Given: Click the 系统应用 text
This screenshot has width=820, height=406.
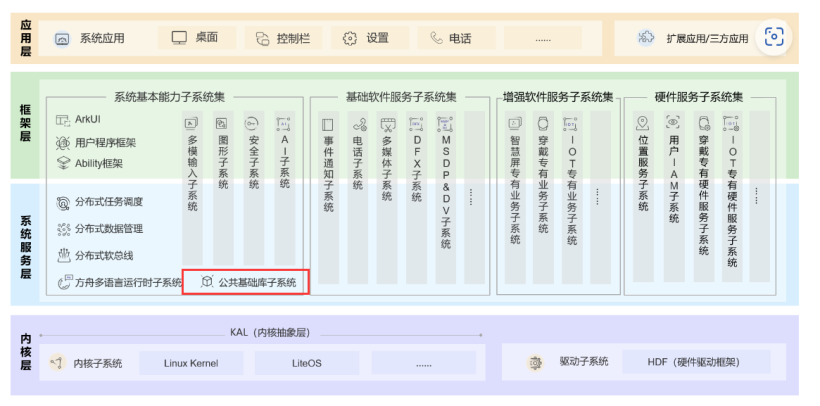Looking at the screenshot, I should coord(102,38).
